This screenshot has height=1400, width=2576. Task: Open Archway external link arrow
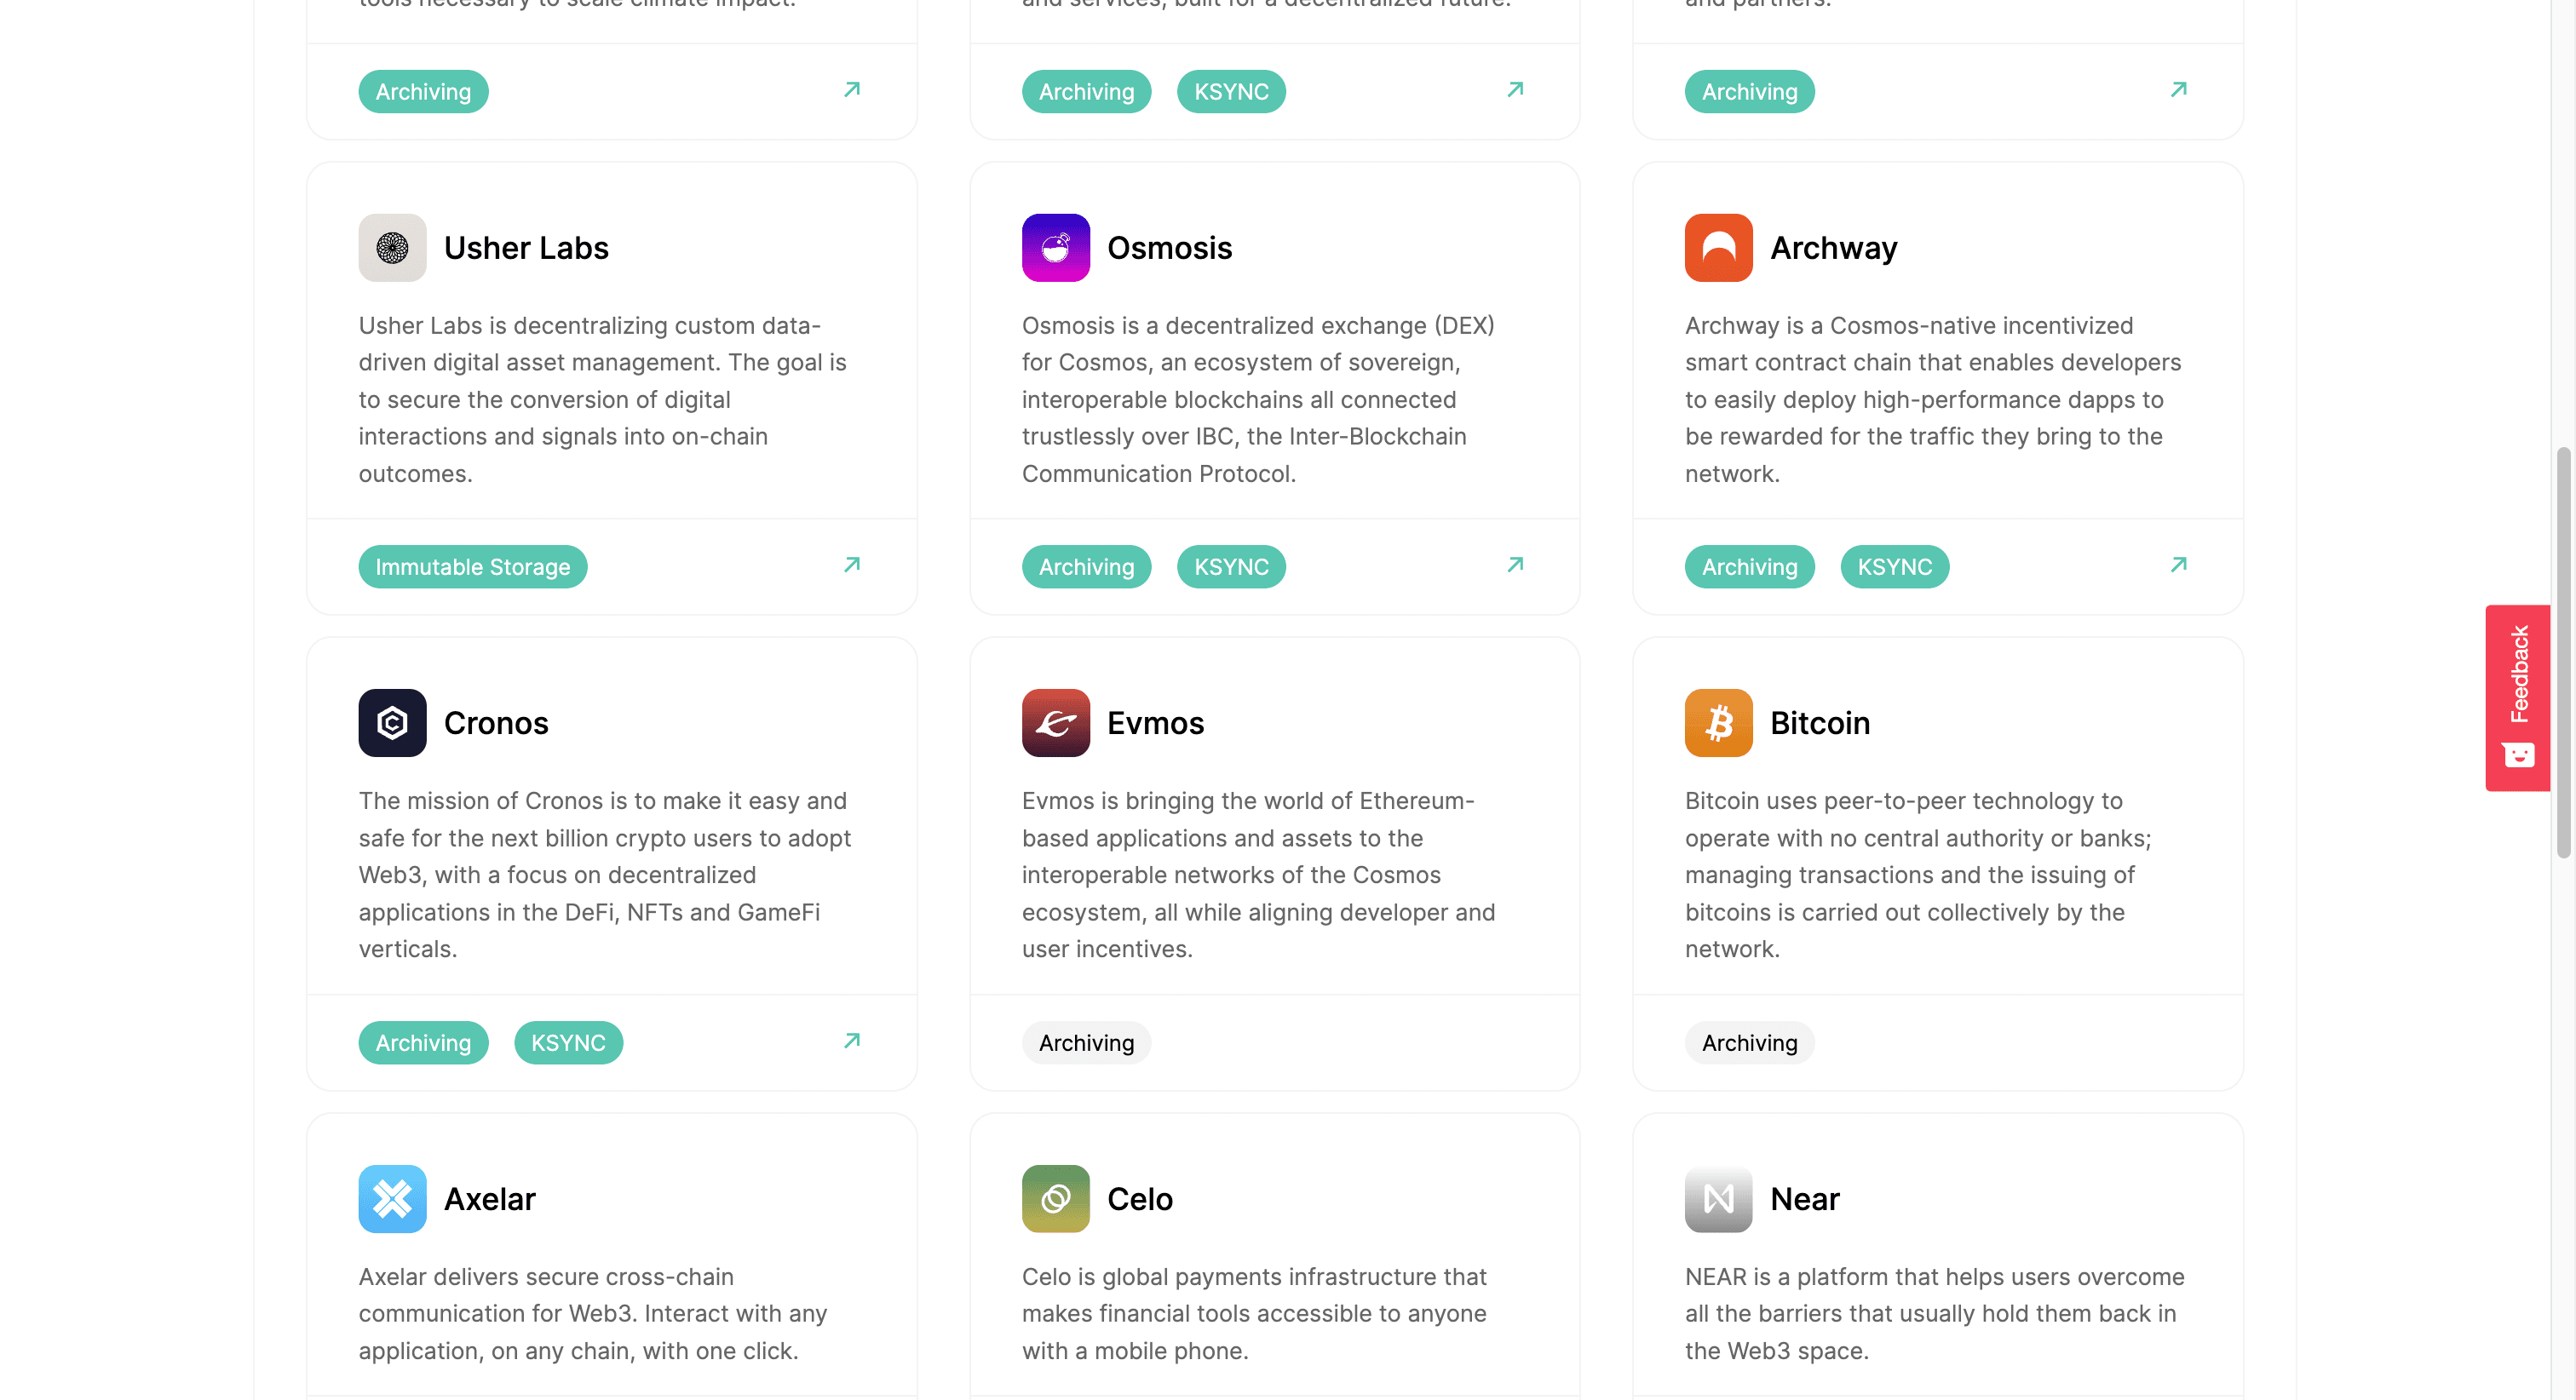click(2178, 565)
